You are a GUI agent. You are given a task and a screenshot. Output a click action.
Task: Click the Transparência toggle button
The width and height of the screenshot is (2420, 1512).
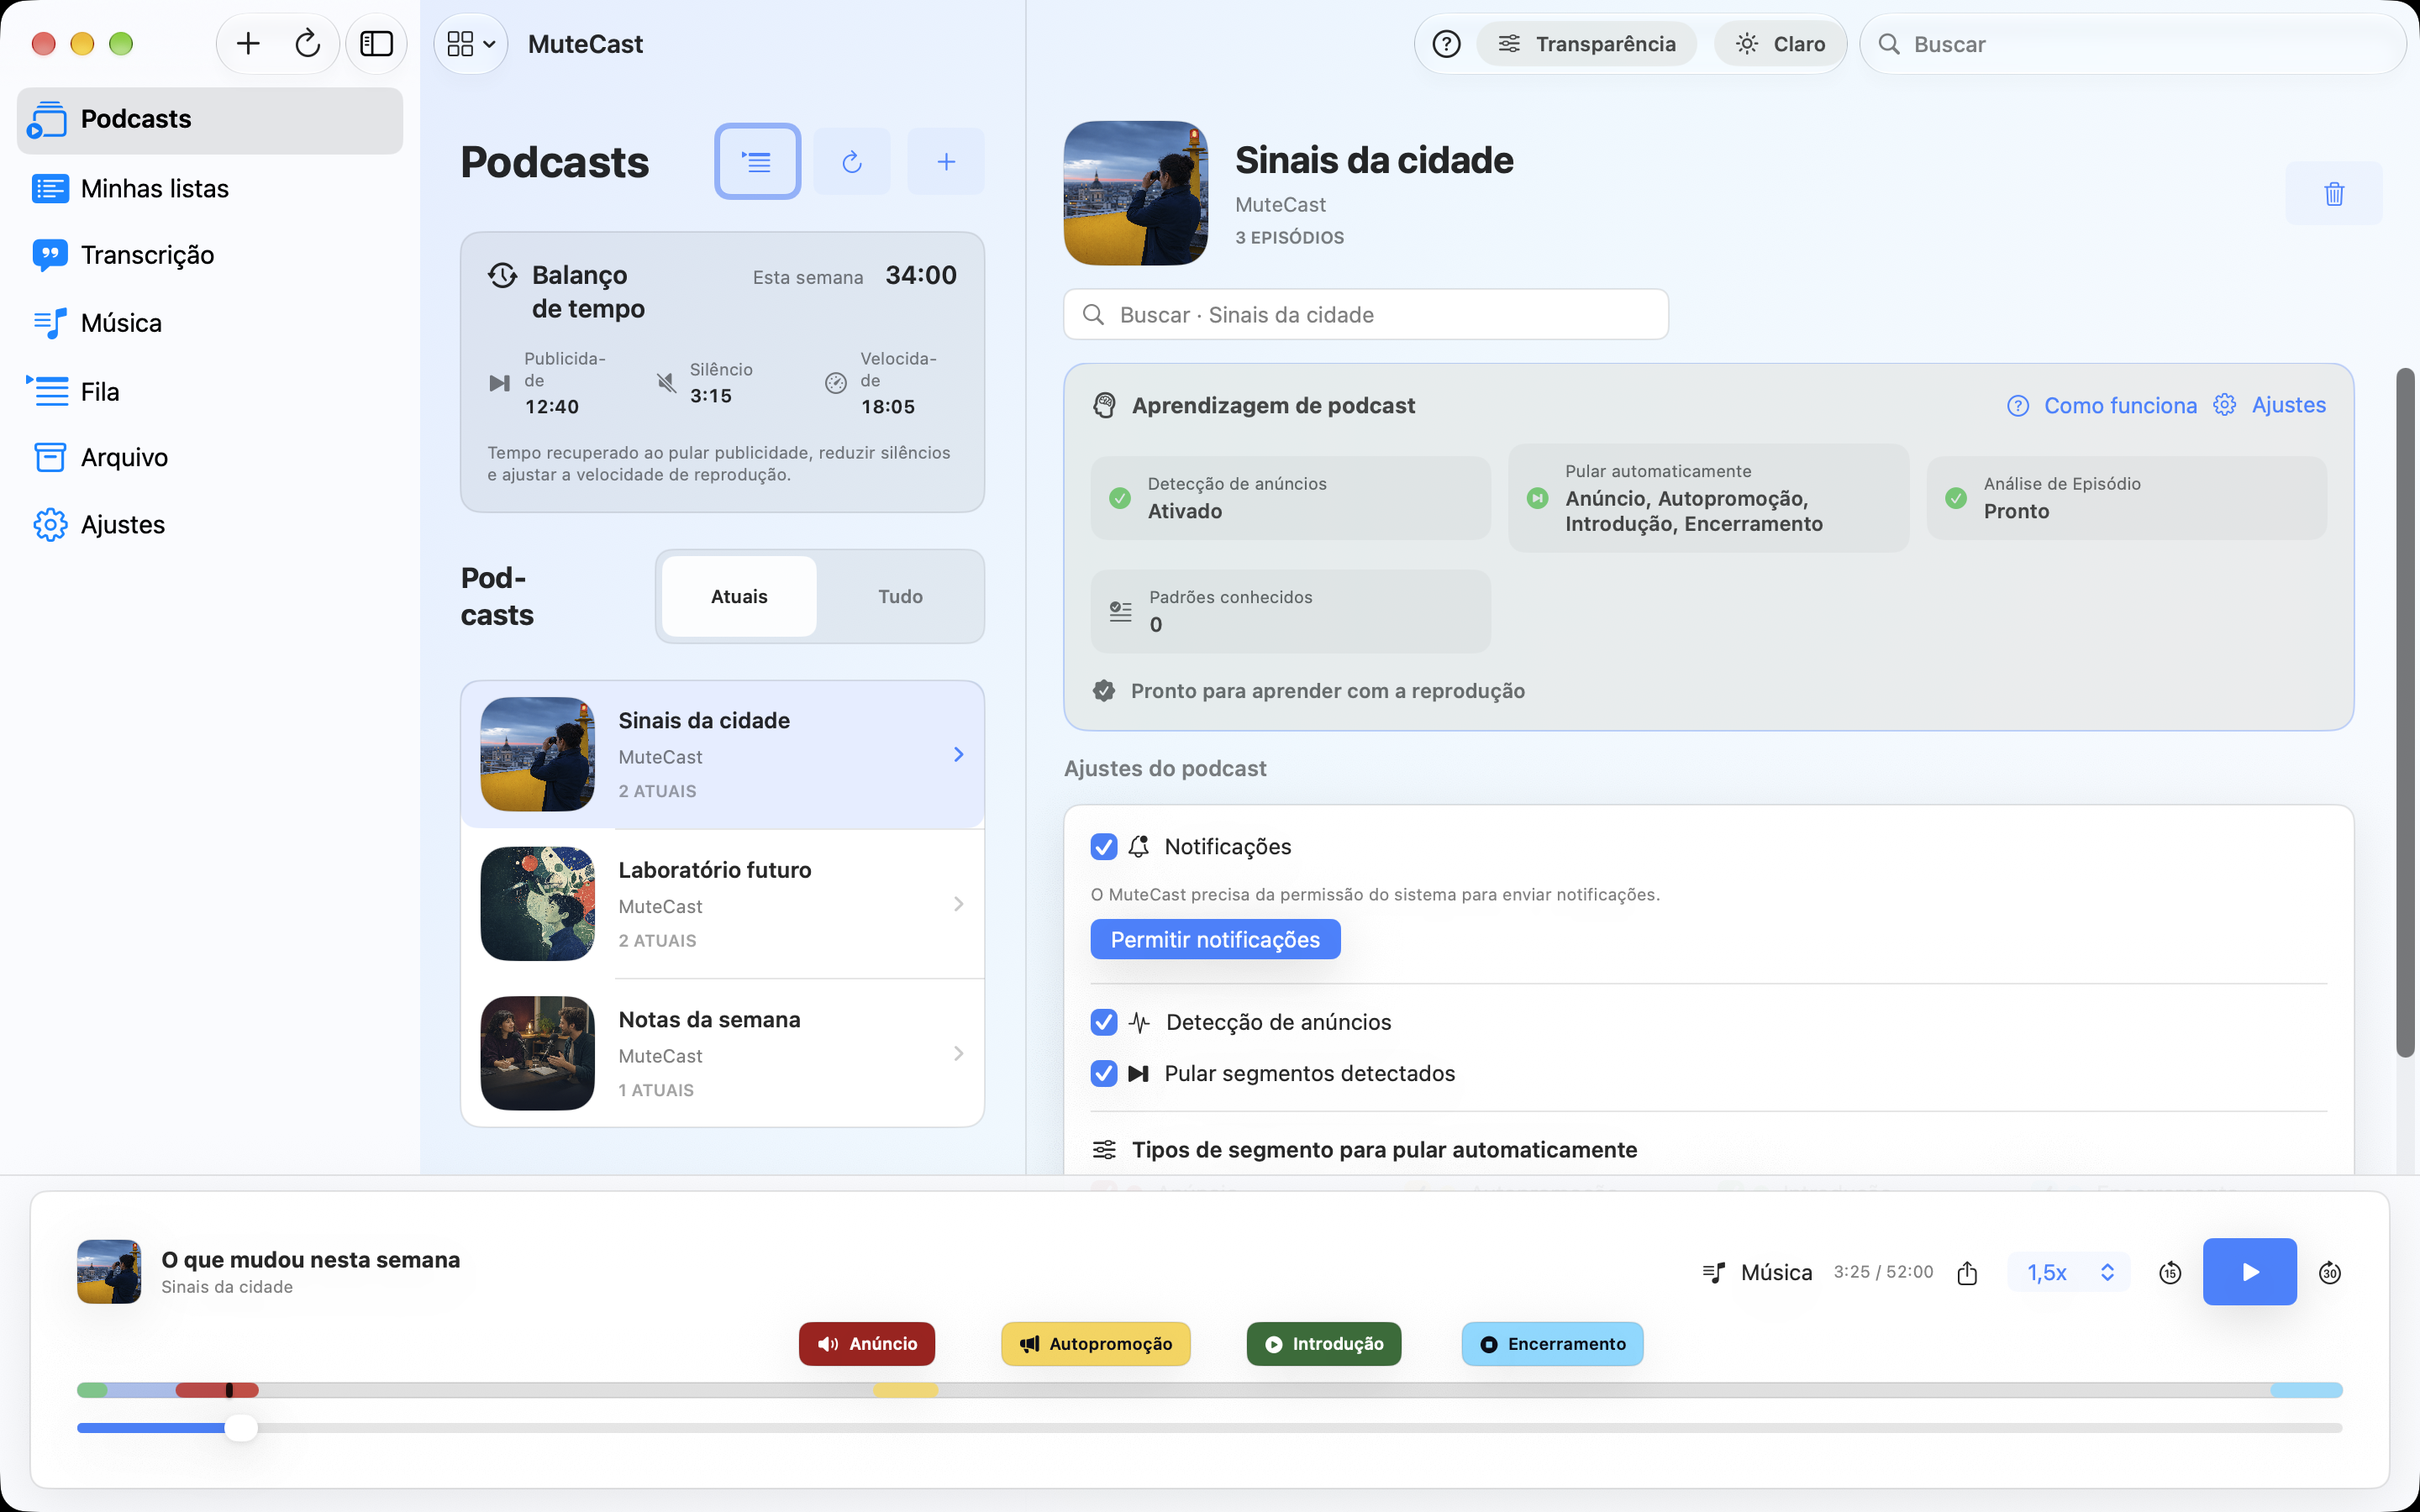1587,44
